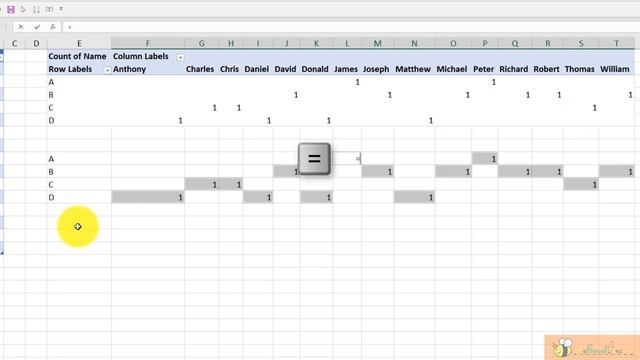Select the 'Joseph' column label
Image resolution: width=640 pixels, height=360 pixels.
376,69
